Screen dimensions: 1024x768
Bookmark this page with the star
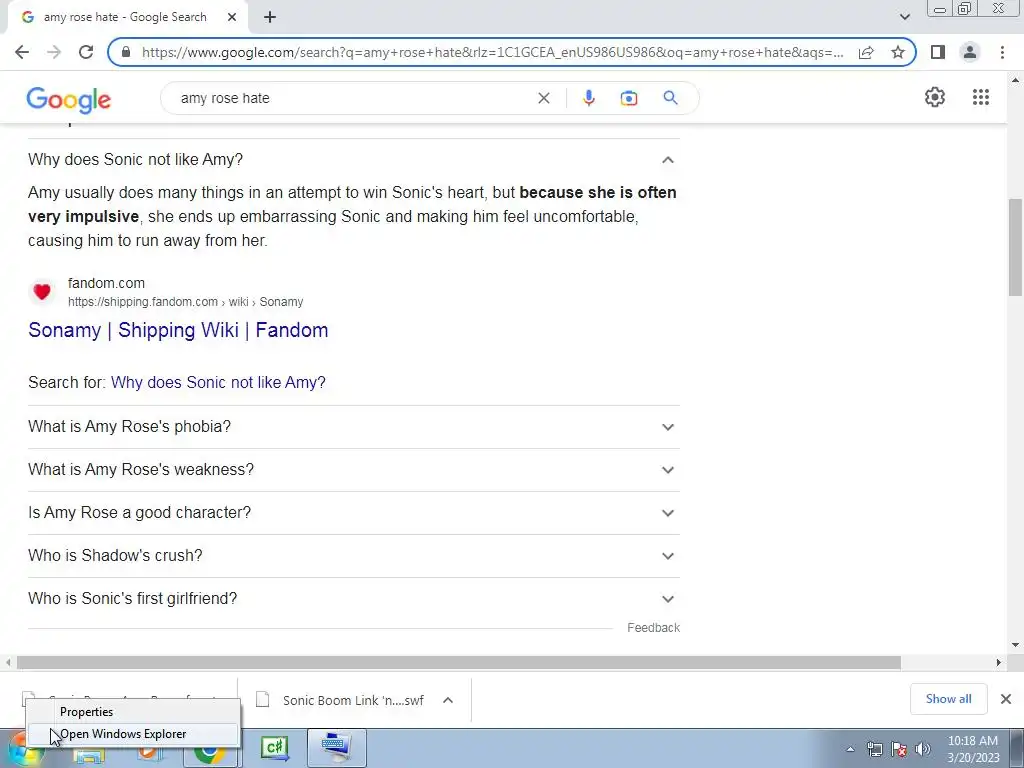[898, 52]
